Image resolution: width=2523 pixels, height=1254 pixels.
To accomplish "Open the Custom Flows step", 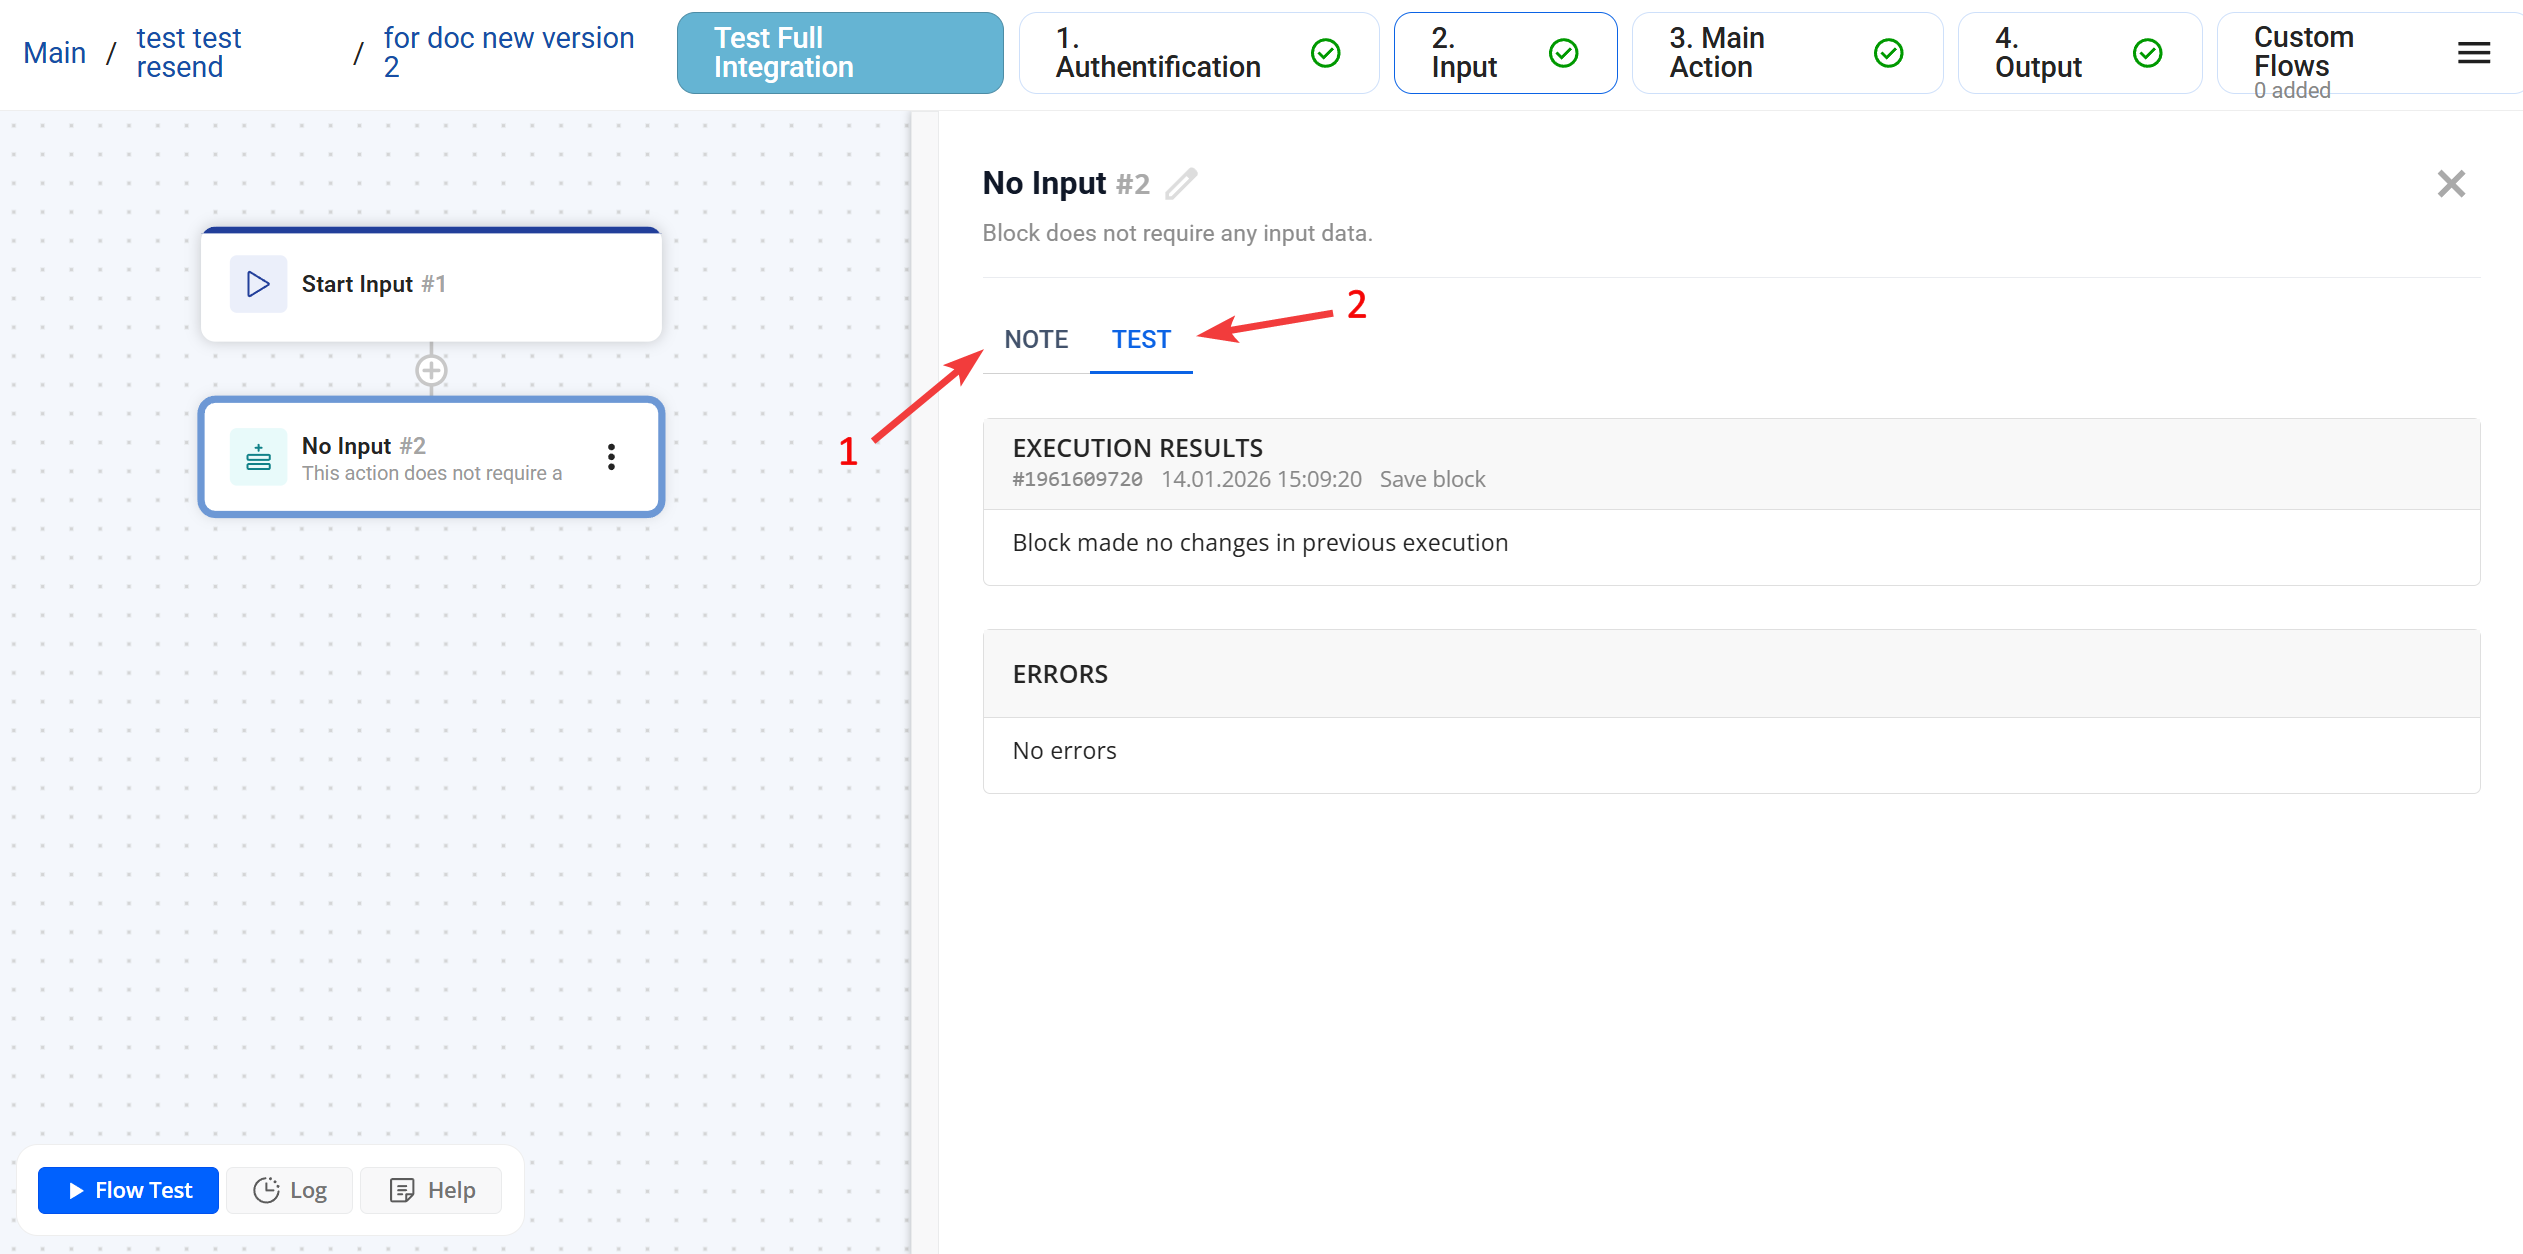I will click(2302, 53).
